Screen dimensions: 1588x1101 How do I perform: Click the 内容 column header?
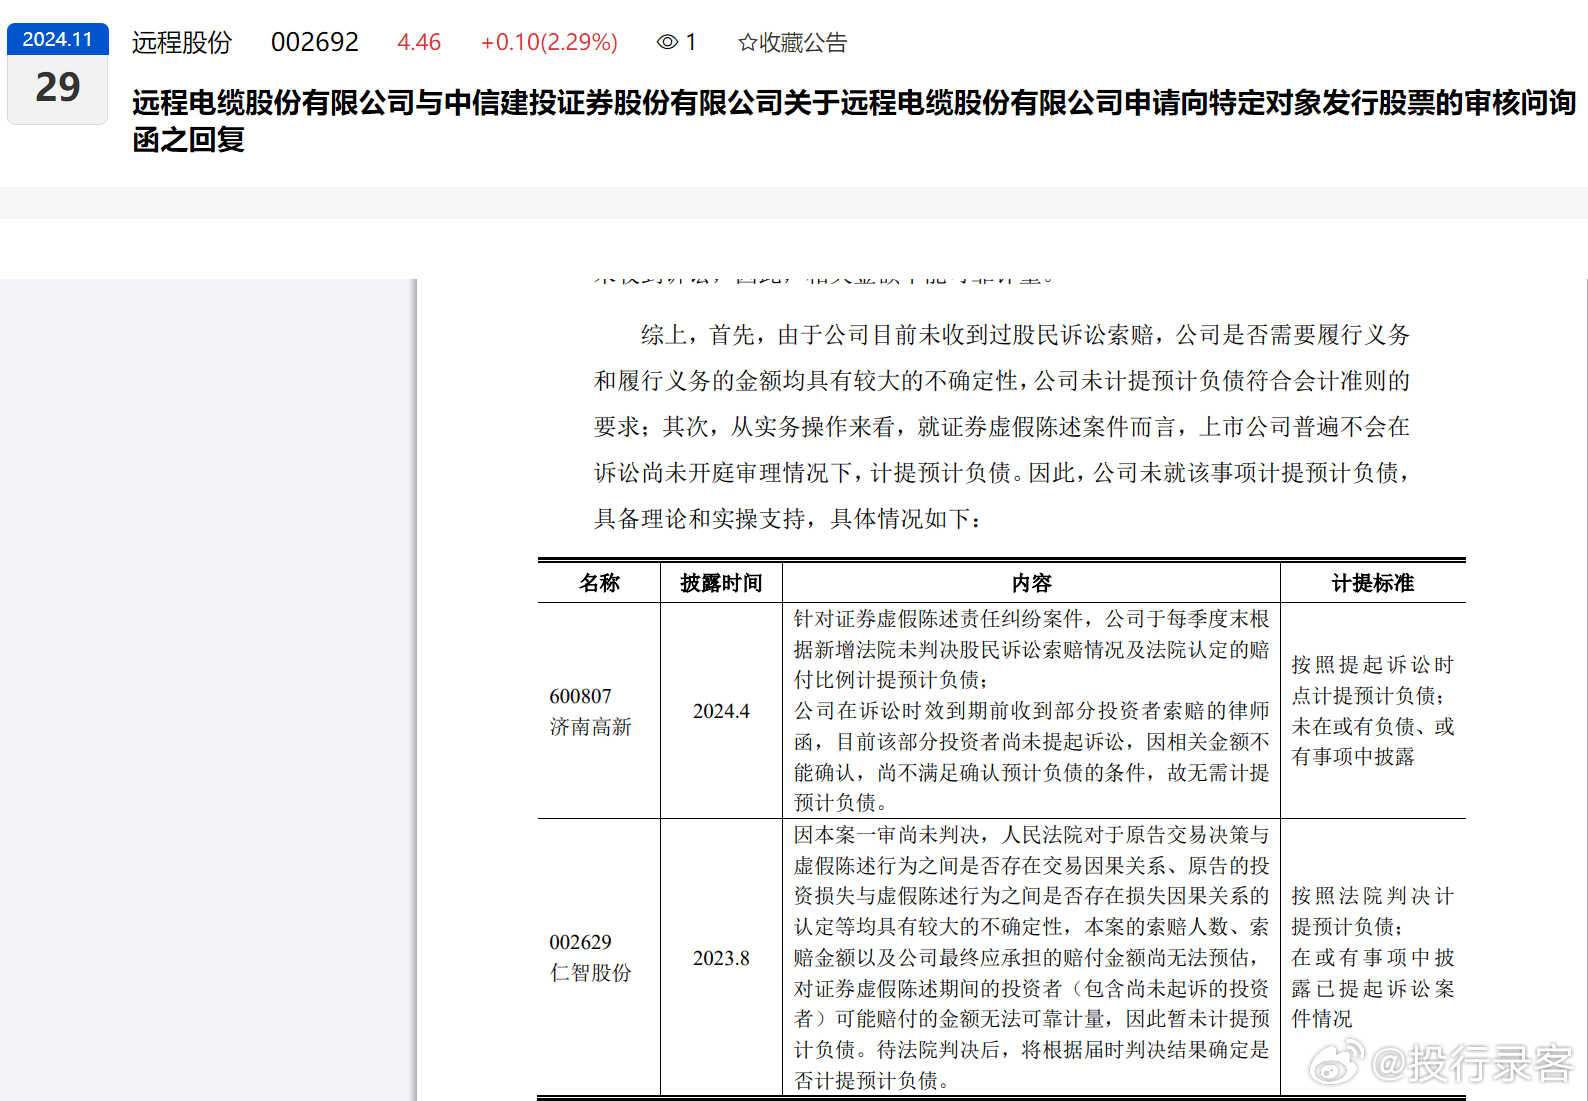[1031, 583]
